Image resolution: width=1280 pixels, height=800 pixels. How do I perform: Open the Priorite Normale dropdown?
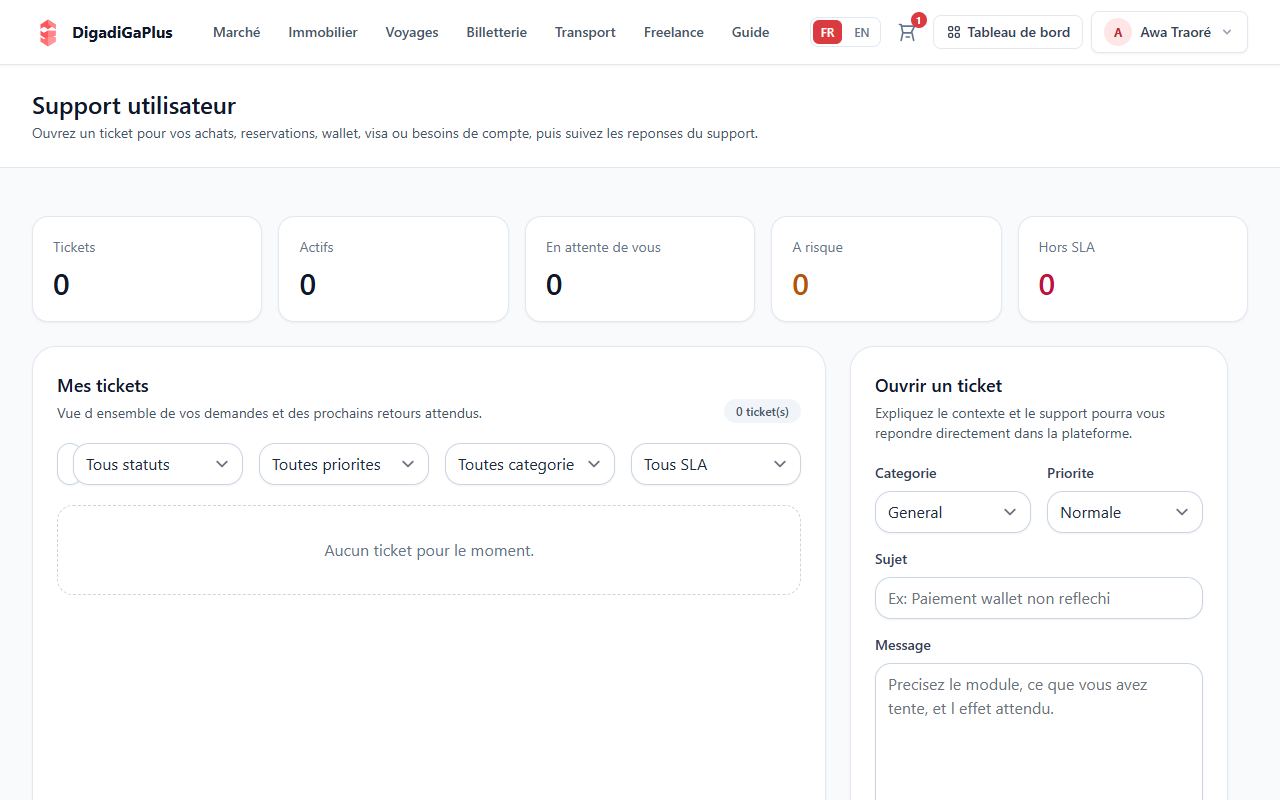tap(1125, 512)
